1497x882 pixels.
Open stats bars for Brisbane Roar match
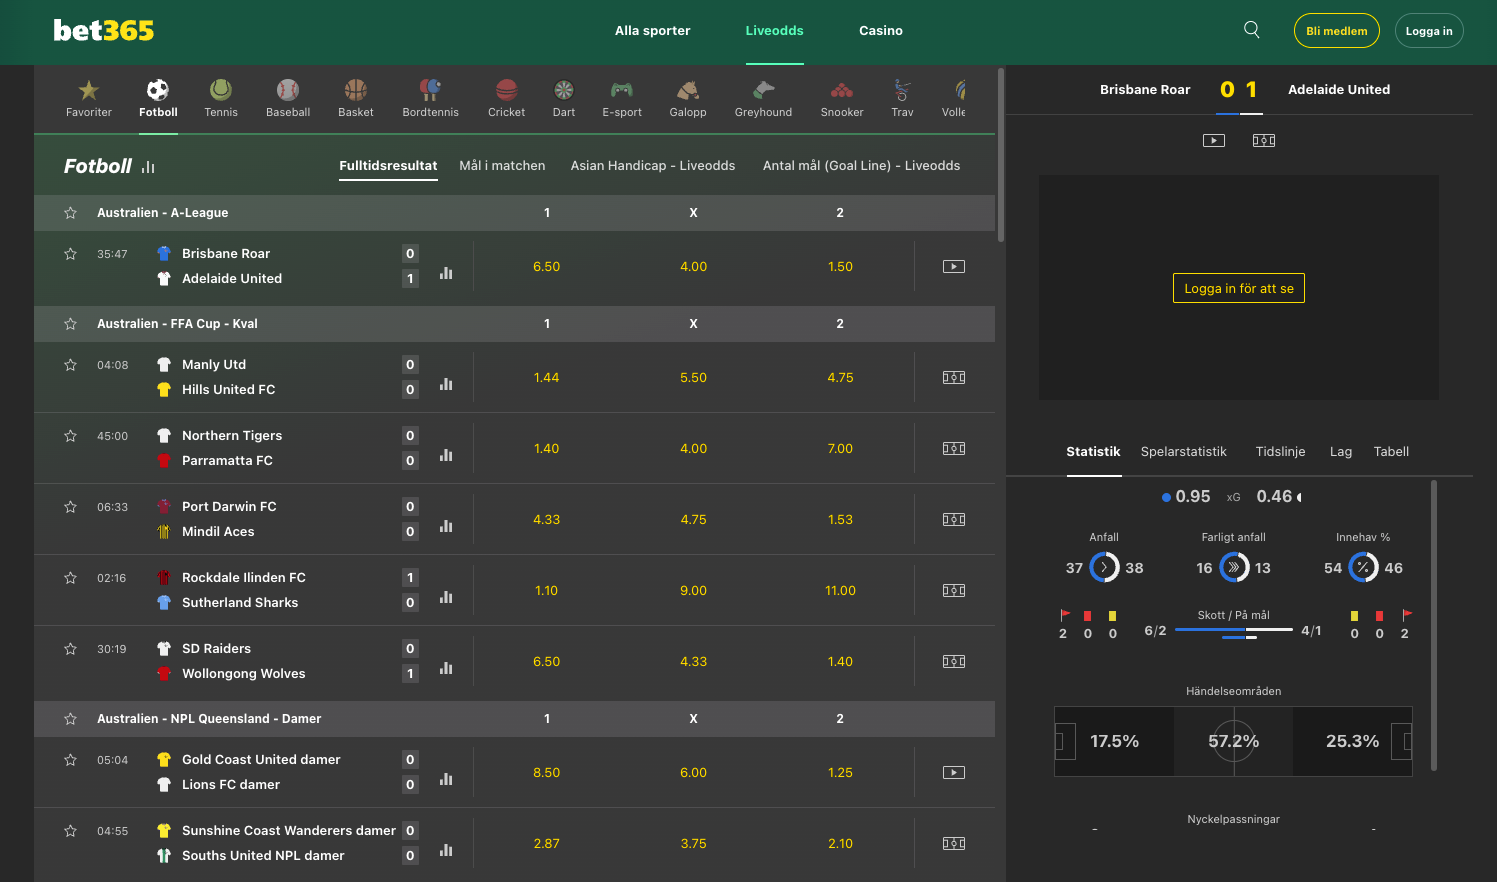[x=446, y=272]
